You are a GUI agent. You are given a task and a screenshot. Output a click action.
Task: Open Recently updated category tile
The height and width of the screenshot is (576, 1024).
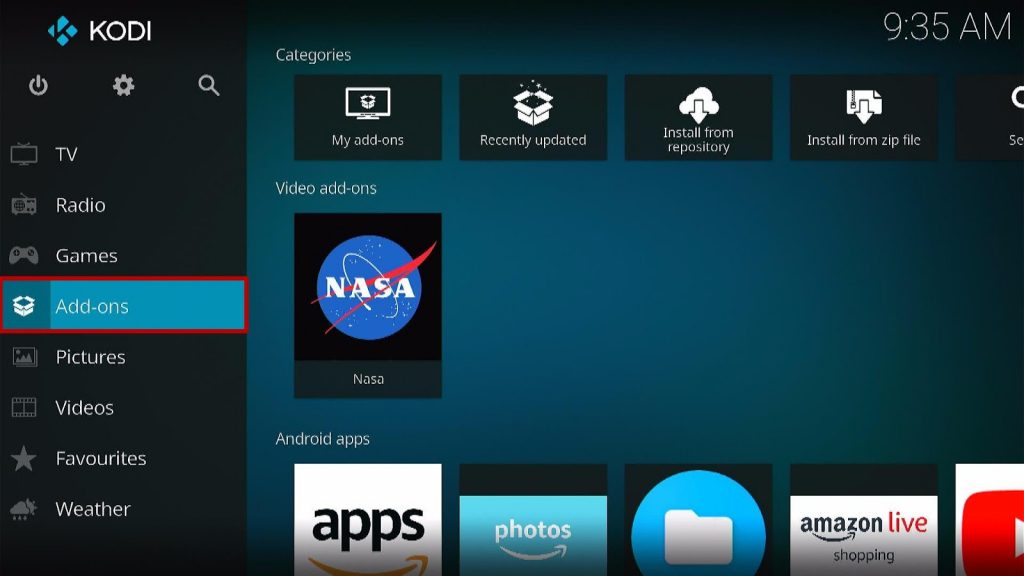pos(533,118)
